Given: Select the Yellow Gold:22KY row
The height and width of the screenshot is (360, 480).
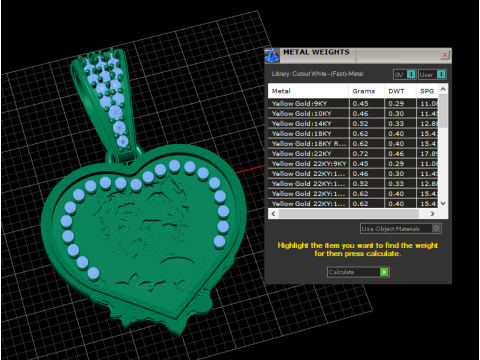Looking at the screenshot, I should point(353,153).
